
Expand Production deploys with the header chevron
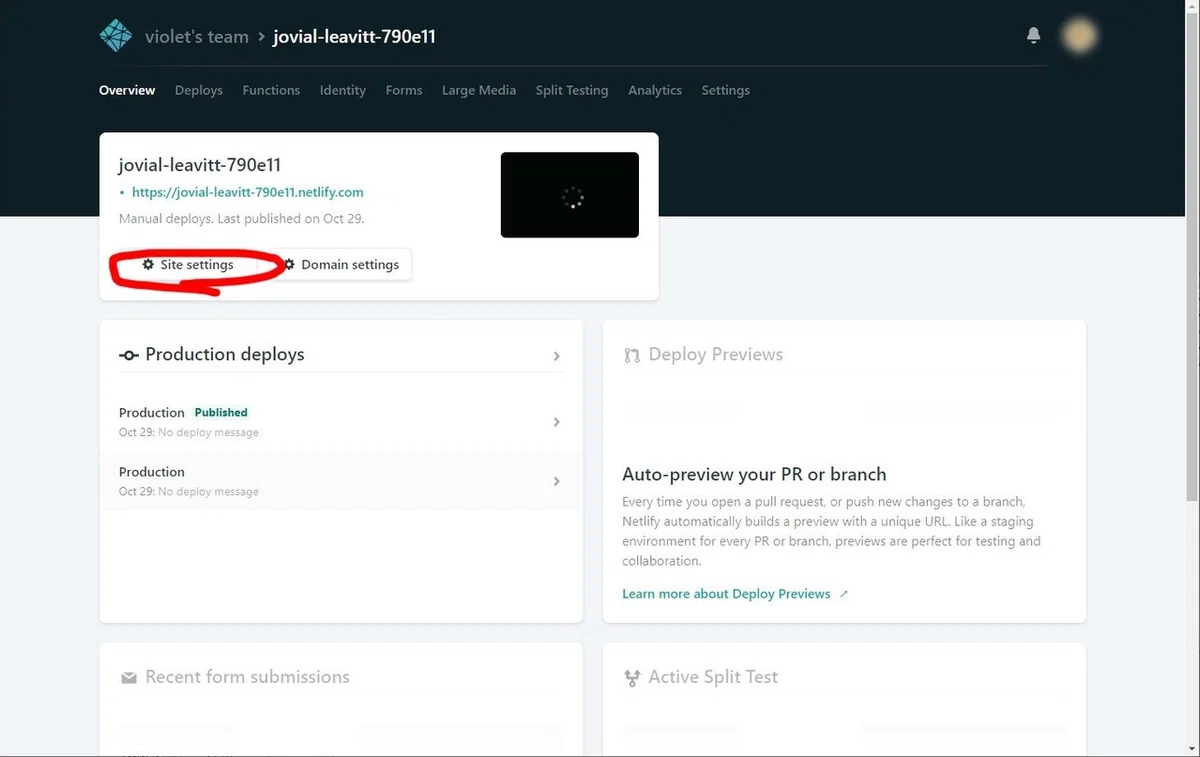557,356
